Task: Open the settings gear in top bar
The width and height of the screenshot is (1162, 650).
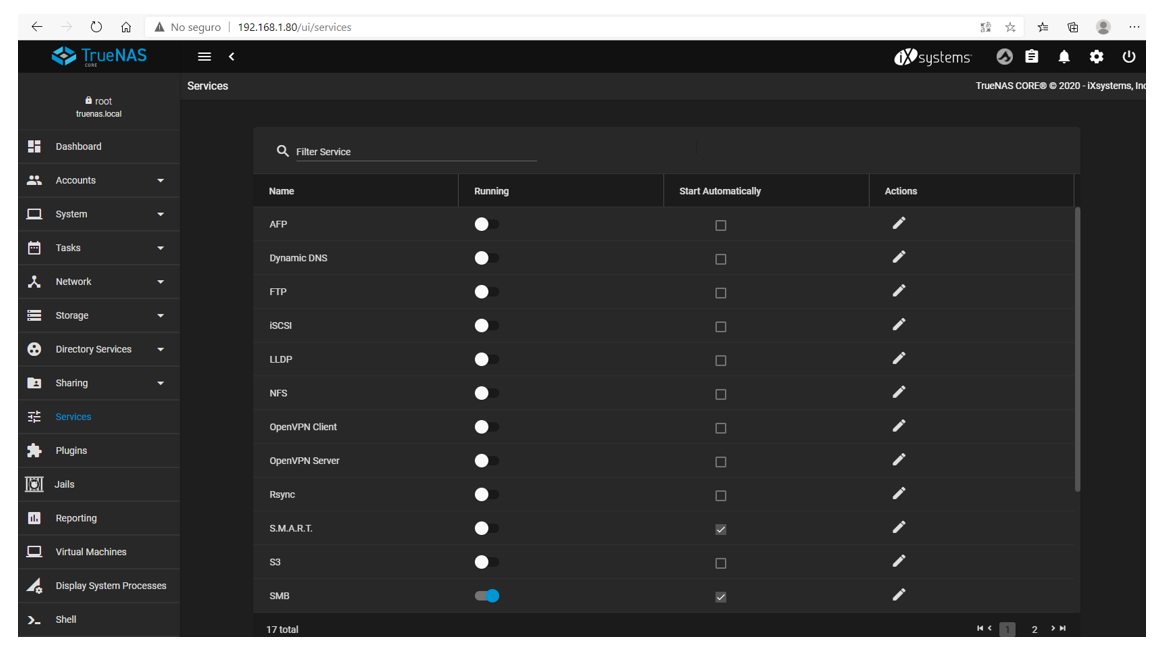Action: coord(1096,57)
